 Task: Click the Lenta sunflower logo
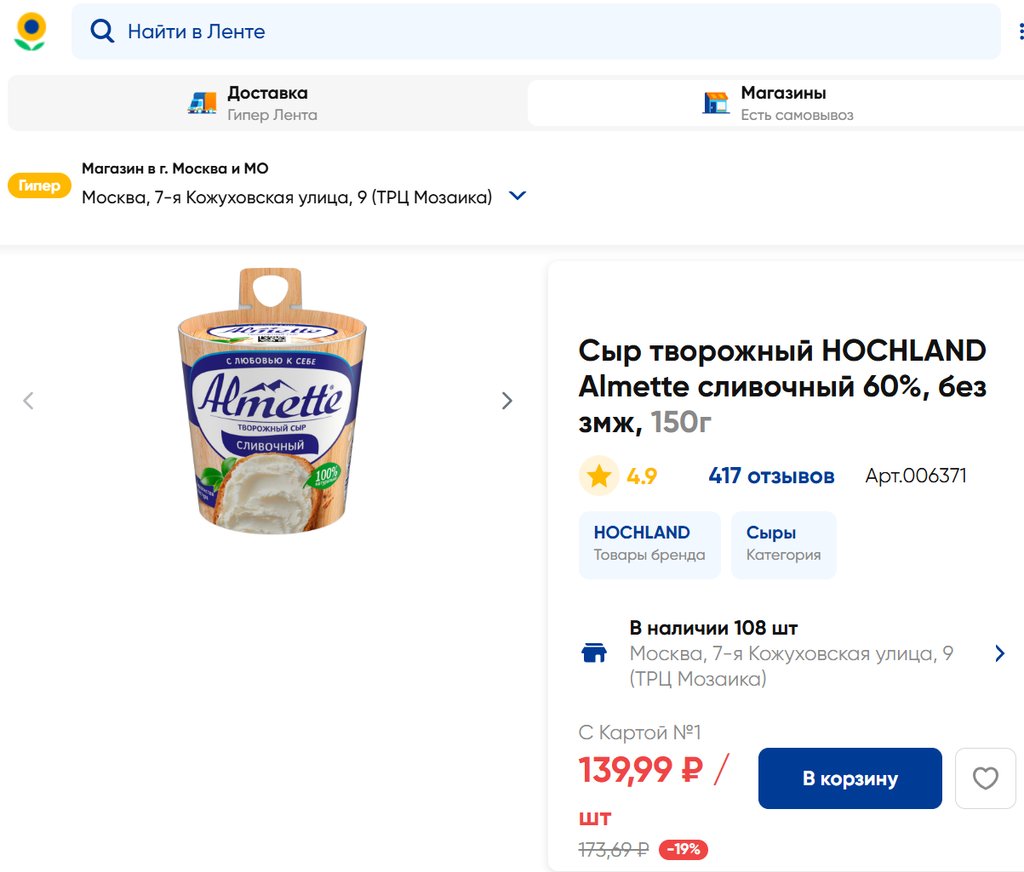[x=31, y=31]
